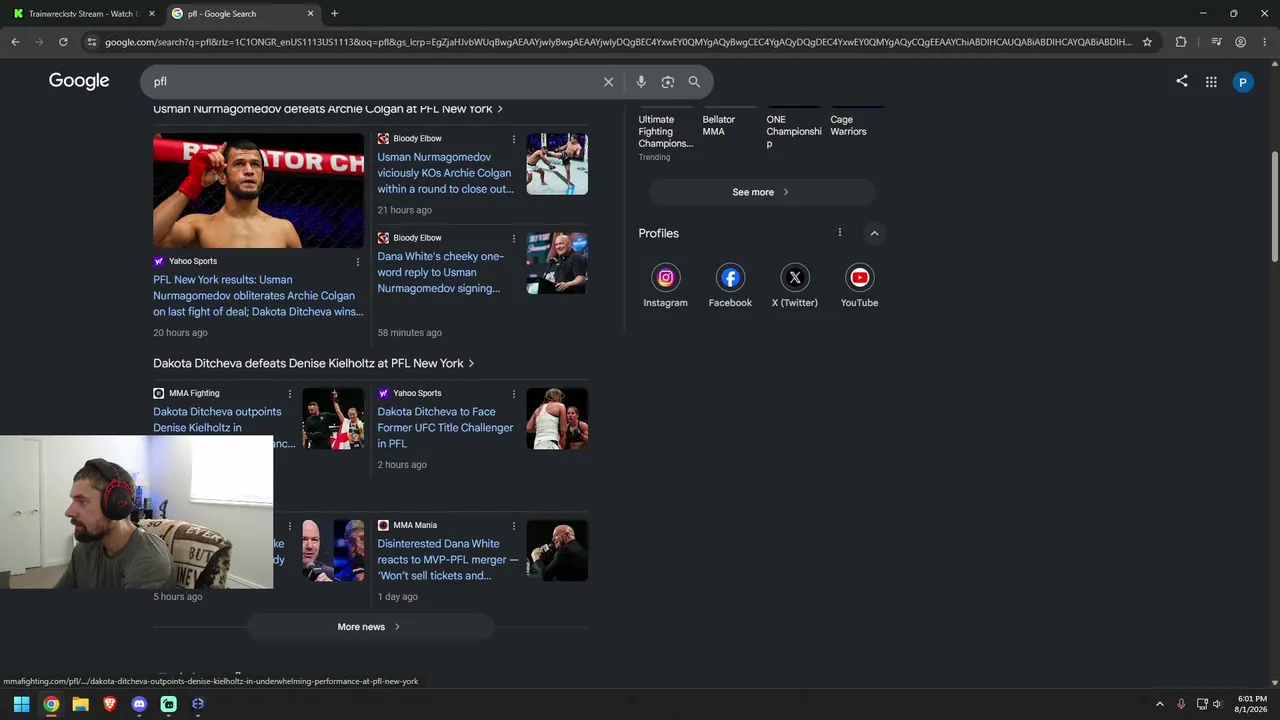Open Discord from the taskbar
Image resolution: width=1280 pixels, height=720 pixels.
[x=139, y=704]
